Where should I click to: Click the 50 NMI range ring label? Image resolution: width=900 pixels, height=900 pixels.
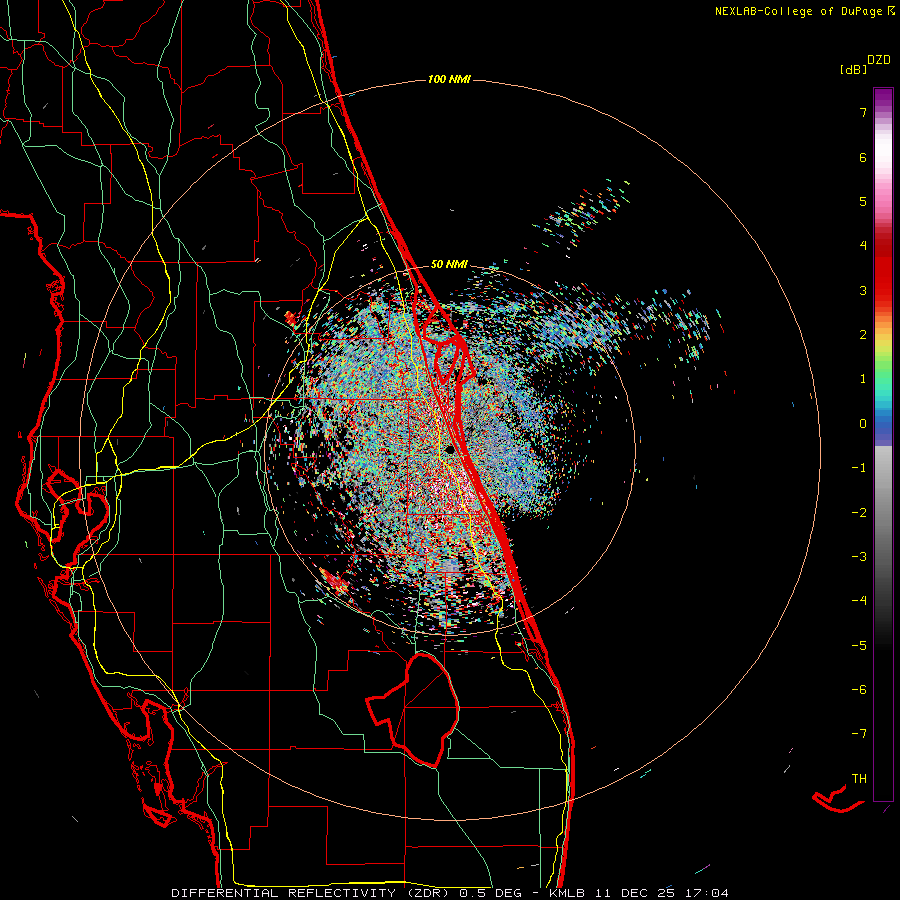tap(449, 264)
